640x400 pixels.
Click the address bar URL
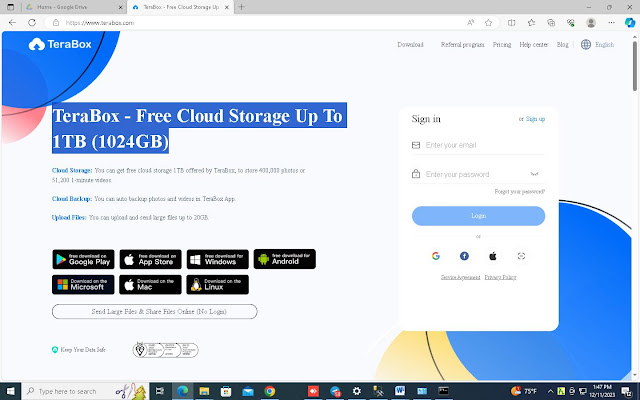point(100,23)
